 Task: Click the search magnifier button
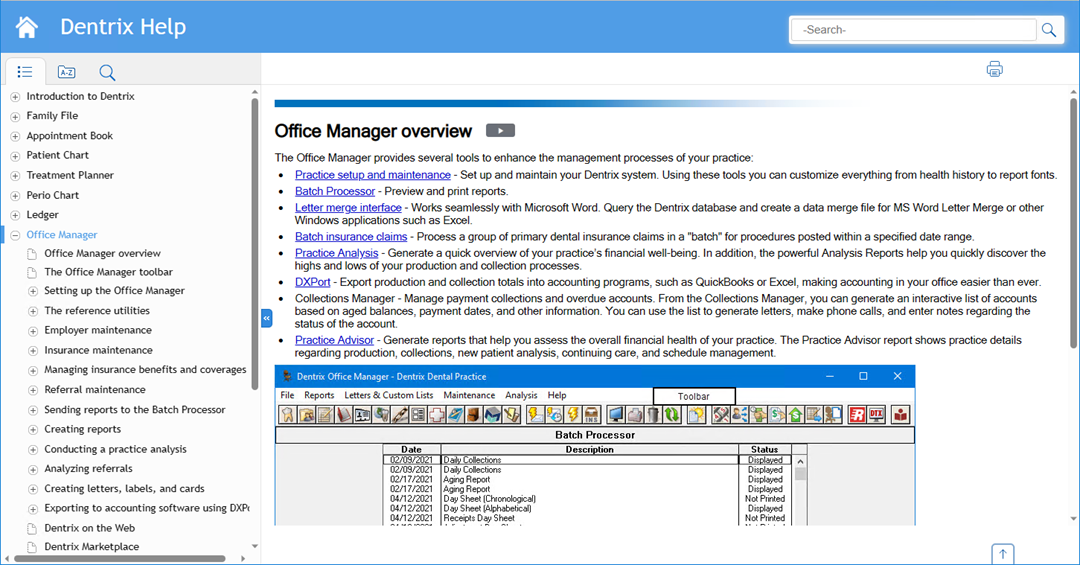(x=1048, y=30)
